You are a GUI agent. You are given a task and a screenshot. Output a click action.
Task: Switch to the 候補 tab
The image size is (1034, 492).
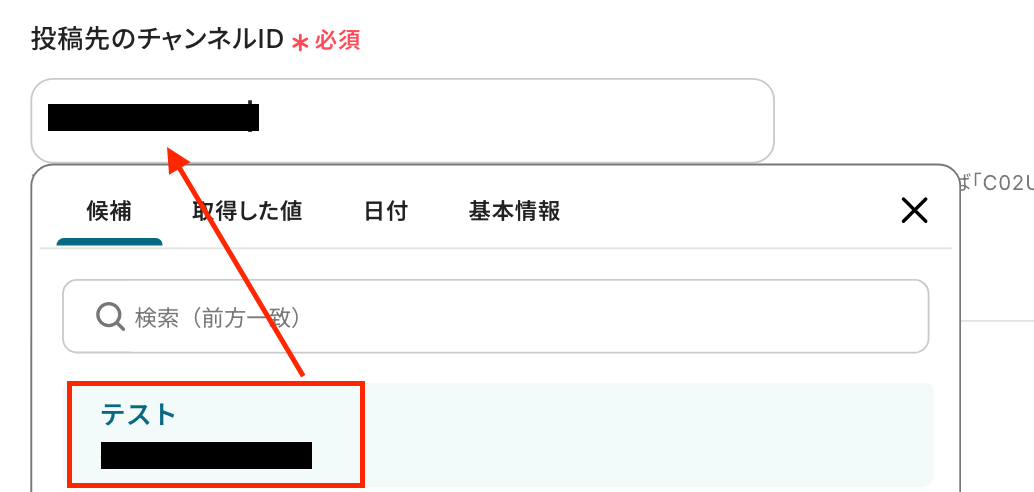(x=109, y=212)
